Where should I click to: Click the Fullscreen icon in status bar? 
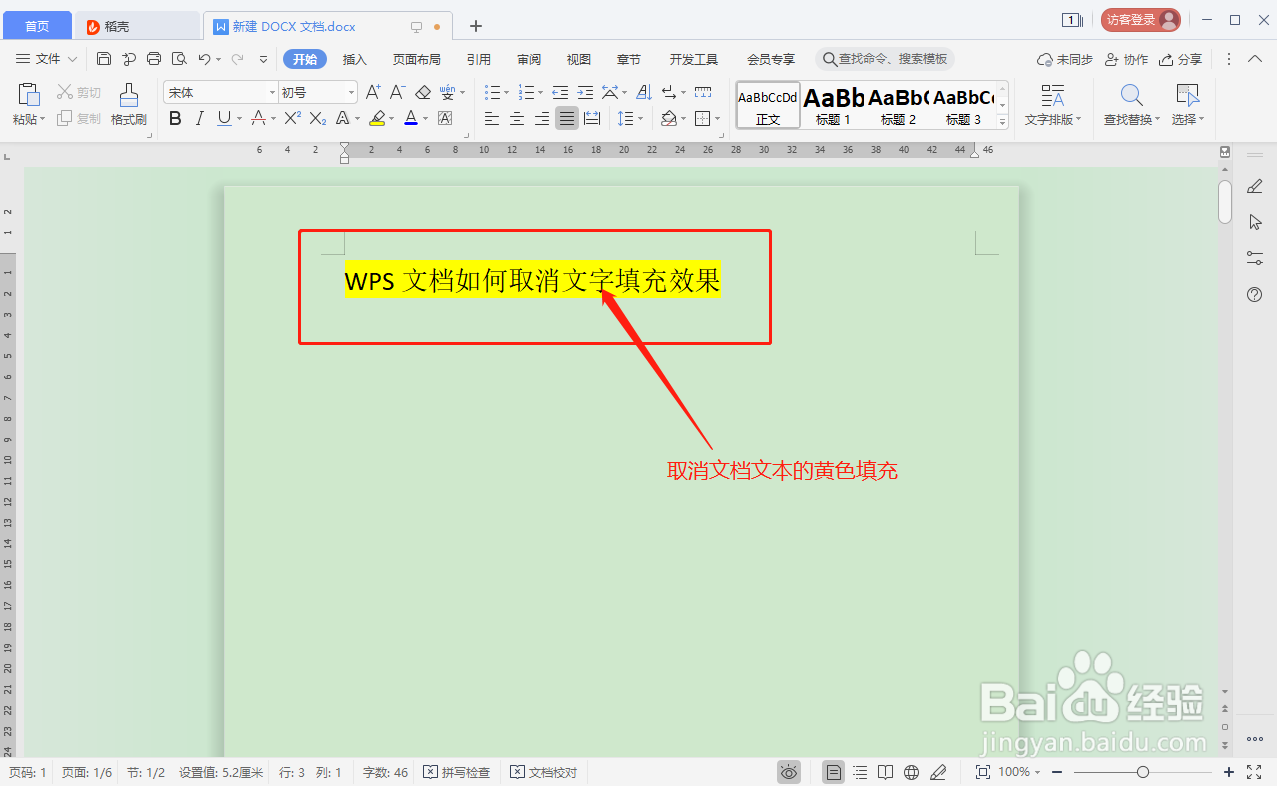[x=1255, y=772]
